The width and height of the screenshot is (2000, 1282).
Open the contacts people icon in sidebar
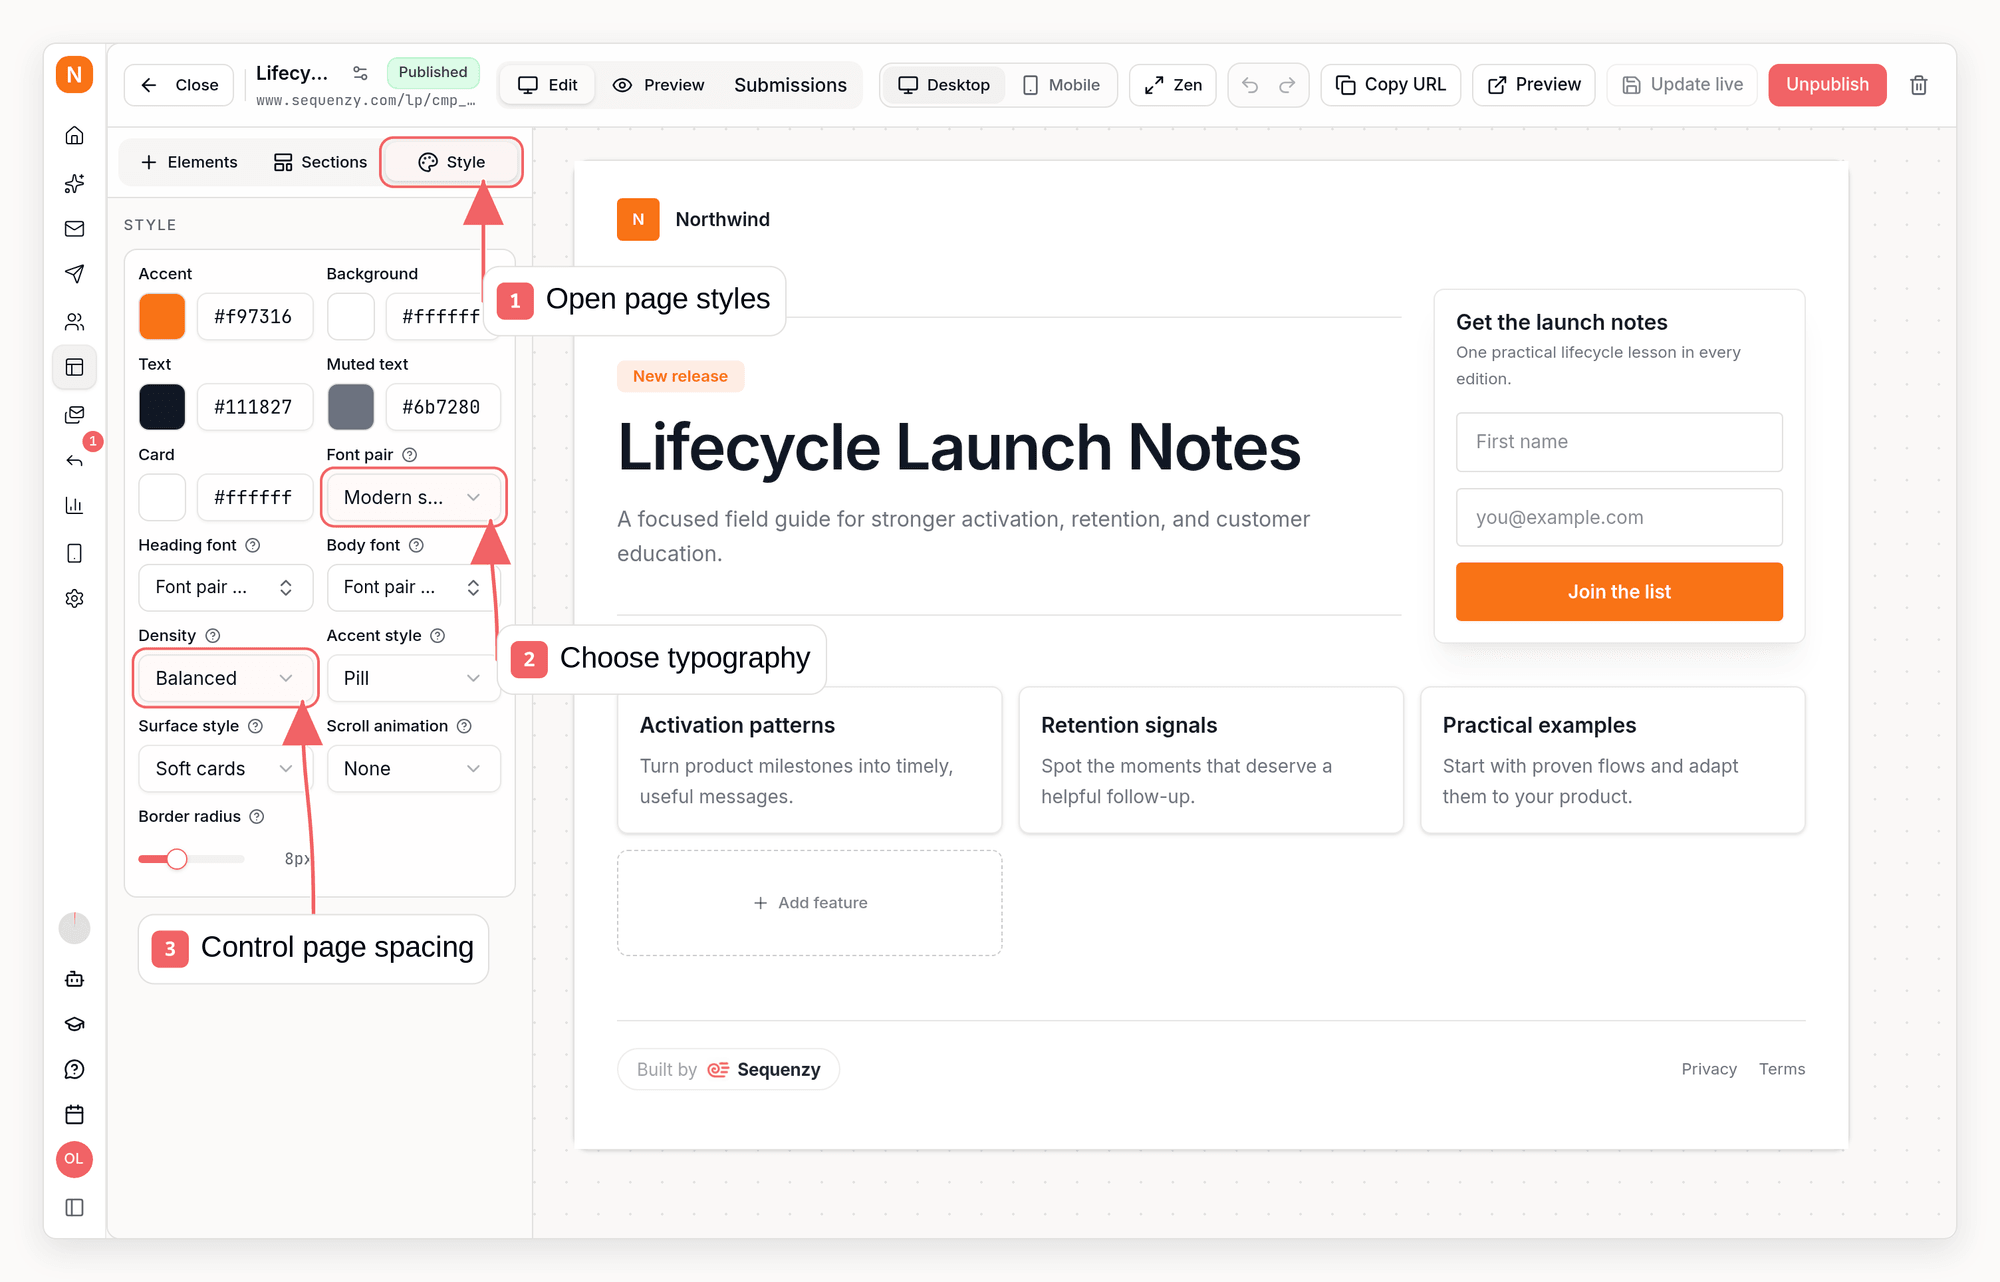tap(74, 321)
